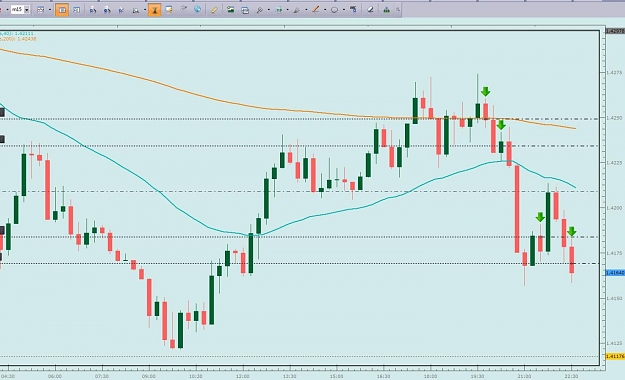
Task: Click the green hierarchy tree icon
Action: click(x=387, y=10)
